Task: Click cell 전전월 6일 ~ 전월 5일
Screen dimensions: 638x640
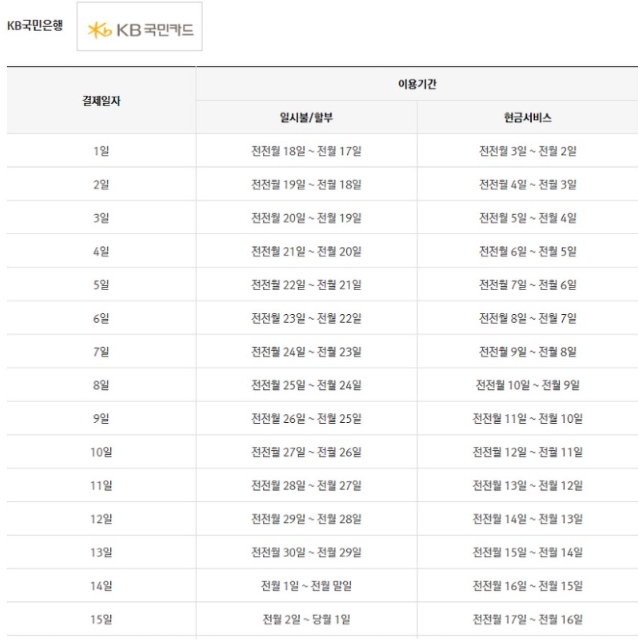Action: point(528,251)
